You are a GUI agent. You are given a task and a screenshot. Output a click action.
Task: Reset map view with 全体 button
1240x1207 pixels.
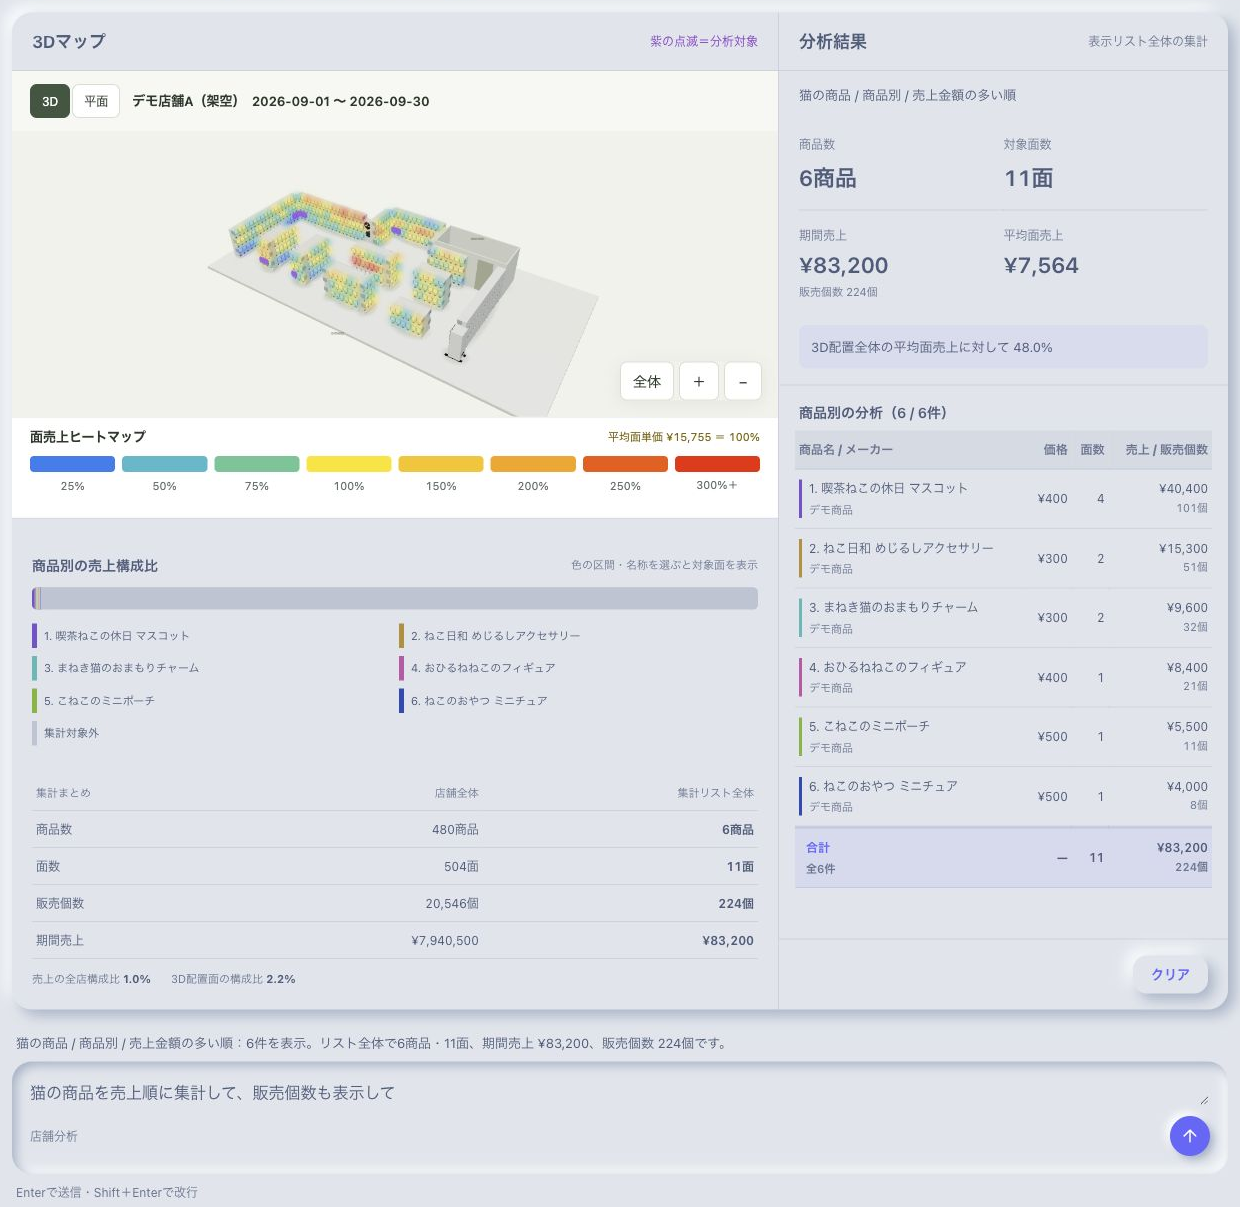tap(647, 381)
